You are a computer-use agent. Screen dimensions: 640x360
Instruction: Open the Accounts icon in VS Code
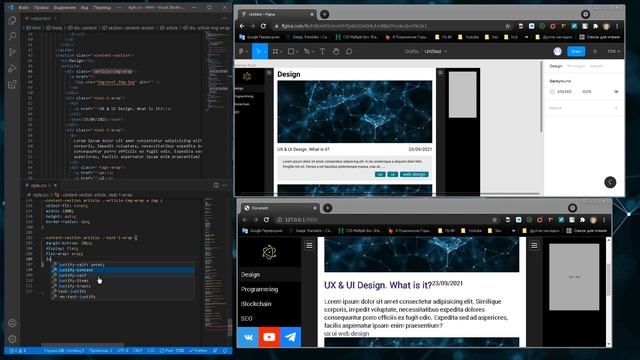click(x=12, y=323)
